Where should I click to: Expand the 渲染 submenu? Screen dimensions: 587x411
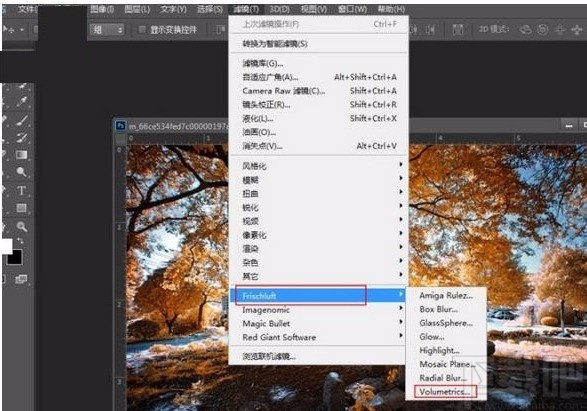tap(319, 249)
